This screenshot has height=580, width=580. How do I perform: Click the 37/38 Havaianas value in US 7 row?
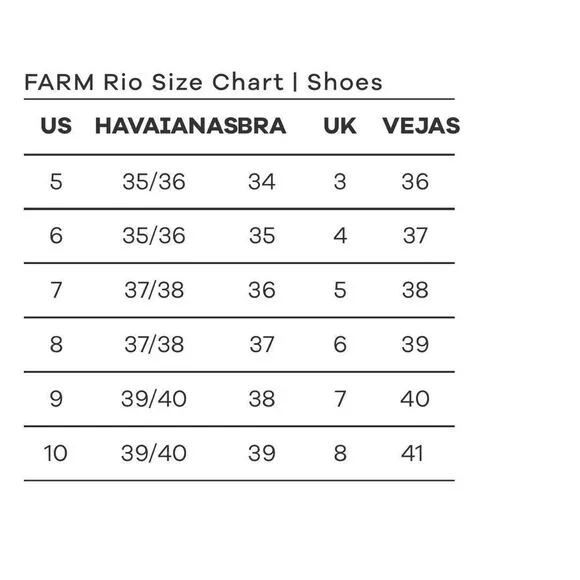point(154,290)
